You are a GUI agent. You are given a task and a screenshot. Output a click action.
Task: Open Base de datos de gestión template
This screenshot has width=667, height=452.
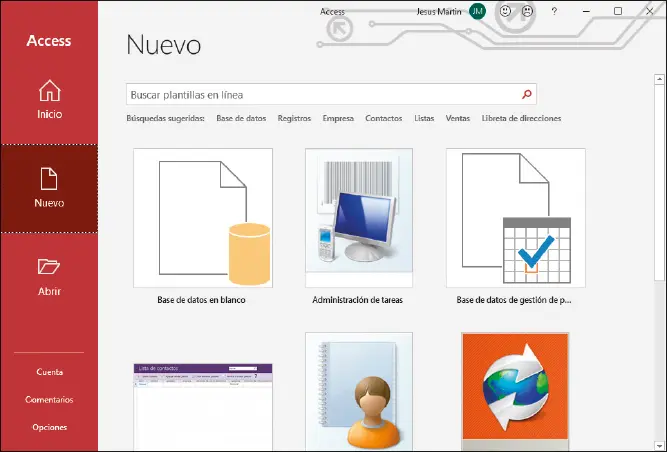click(x=515, y=218)
